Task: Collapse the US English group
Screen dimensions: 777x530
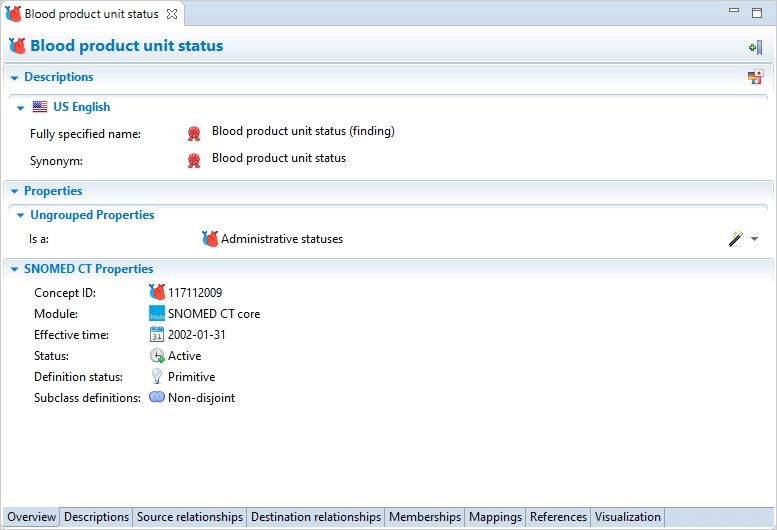Action: (x=20, y=107)
